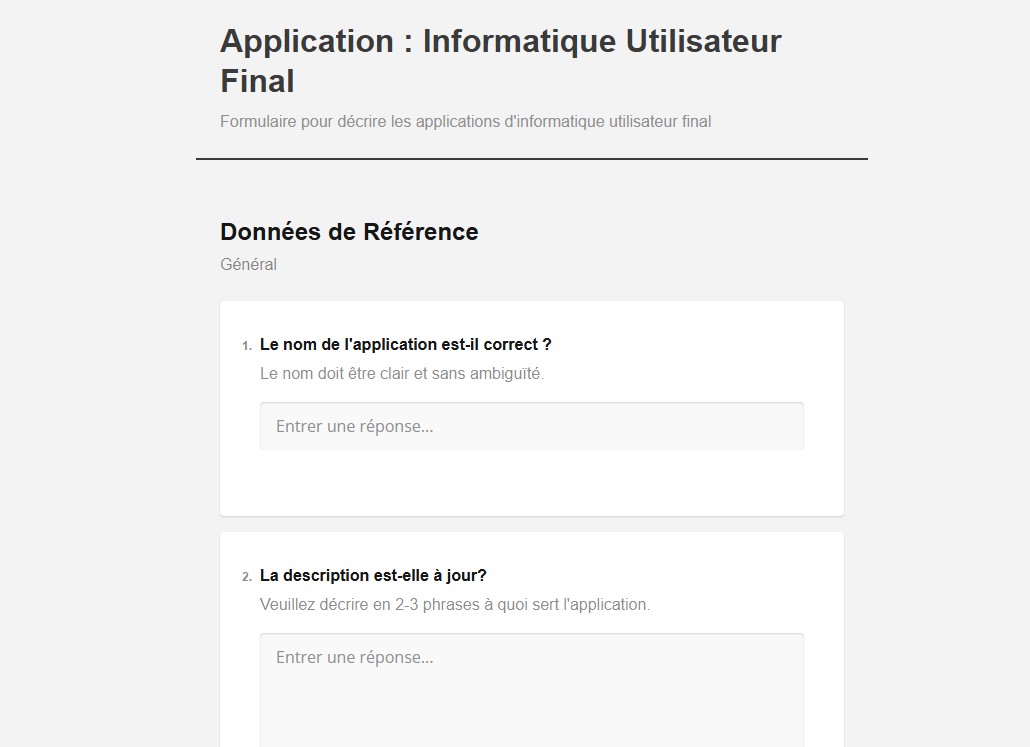Click the "Données de Référence" section heading

(x=349, y=232)
